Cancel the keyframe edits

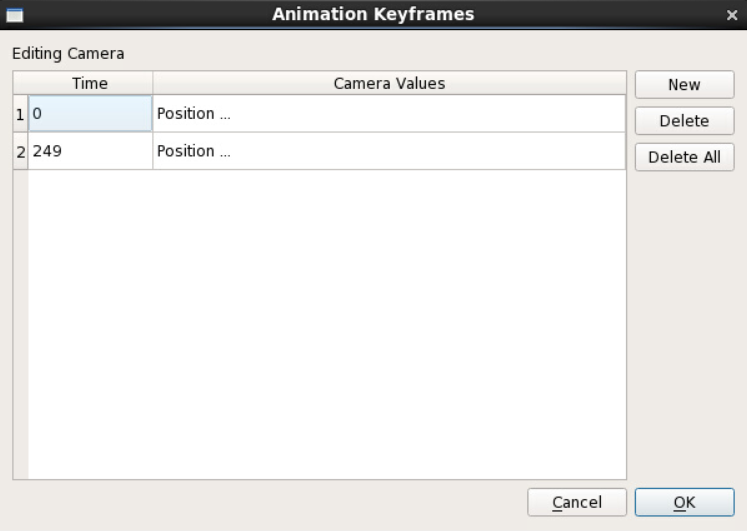click(576, 502)
